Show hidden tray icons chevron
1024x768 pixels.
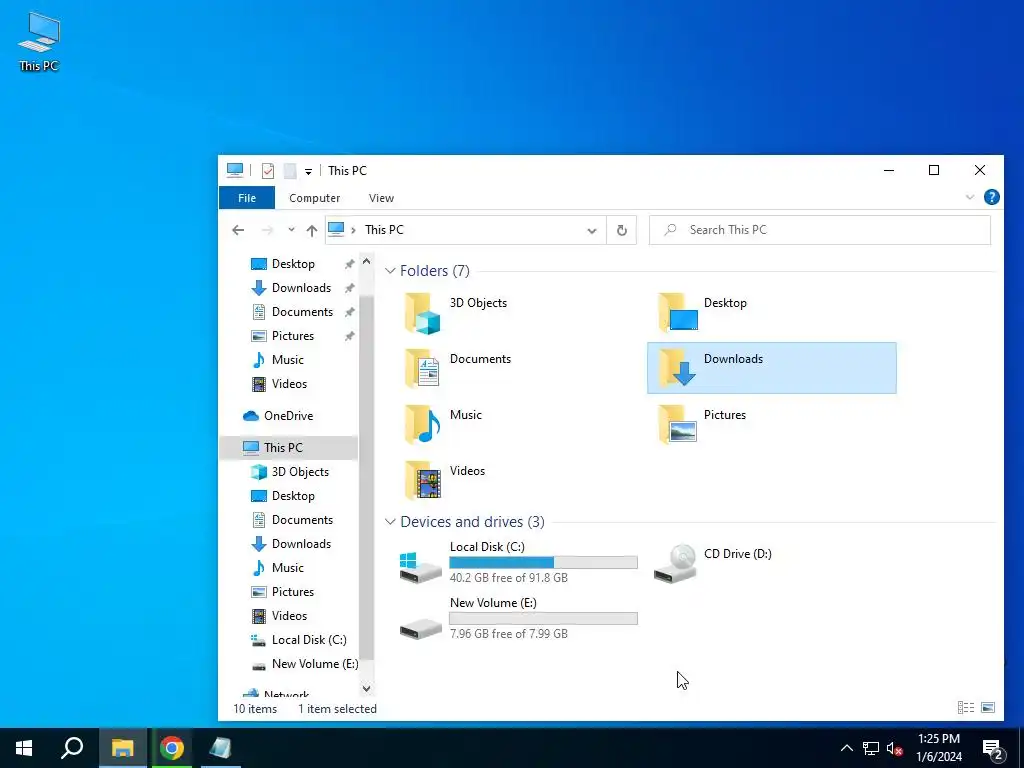click(x=846, y=748)
